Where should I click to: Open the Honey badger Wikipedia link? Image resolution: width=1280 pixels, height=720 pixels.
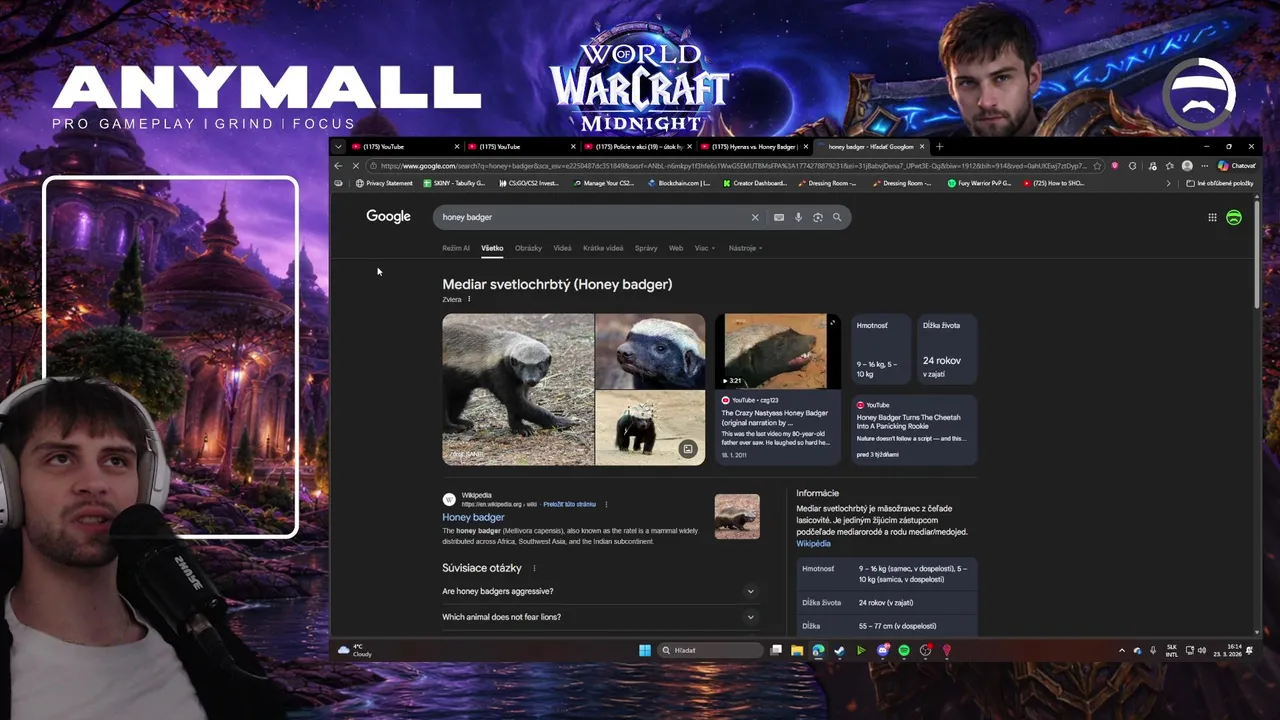[x=473, y=517]
